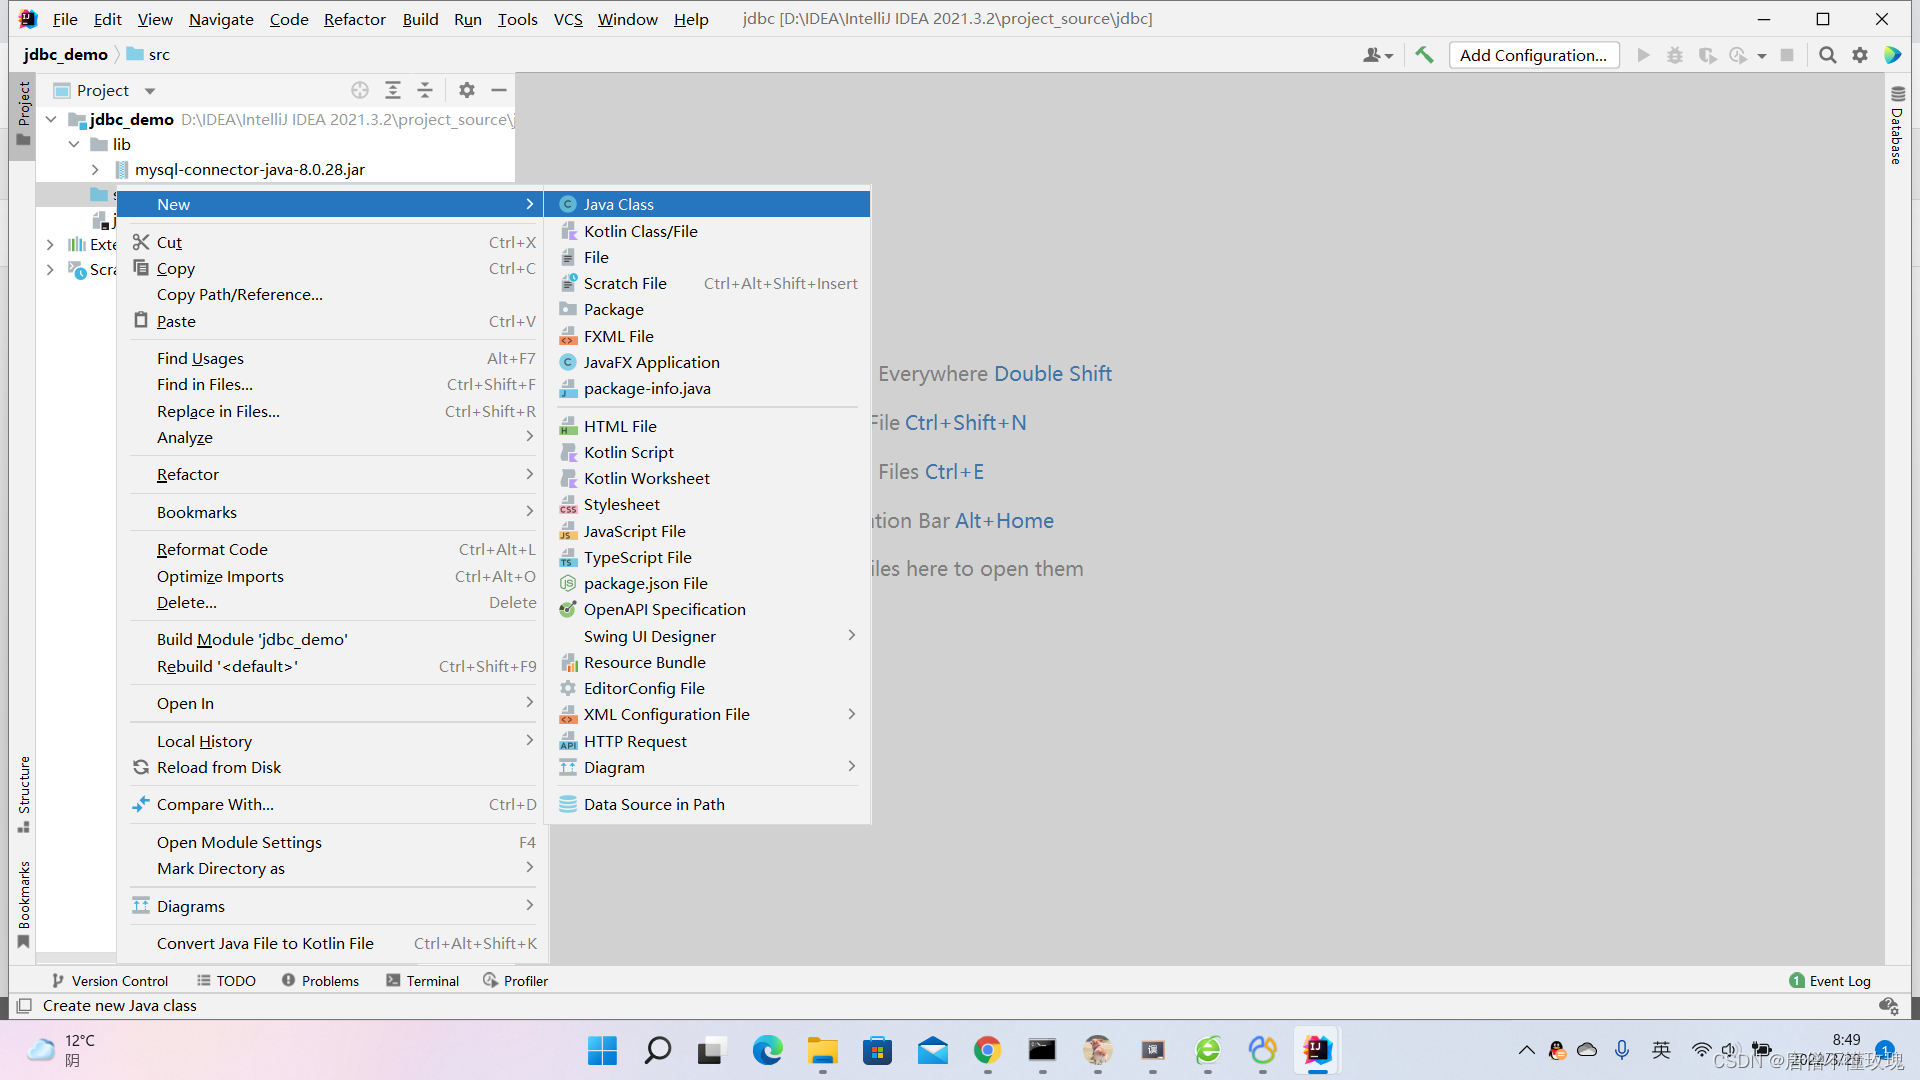The image size is (1920, 1080).
Task: Expand the mysql-connector-java jar node
Action: click(x=95, y=170)
